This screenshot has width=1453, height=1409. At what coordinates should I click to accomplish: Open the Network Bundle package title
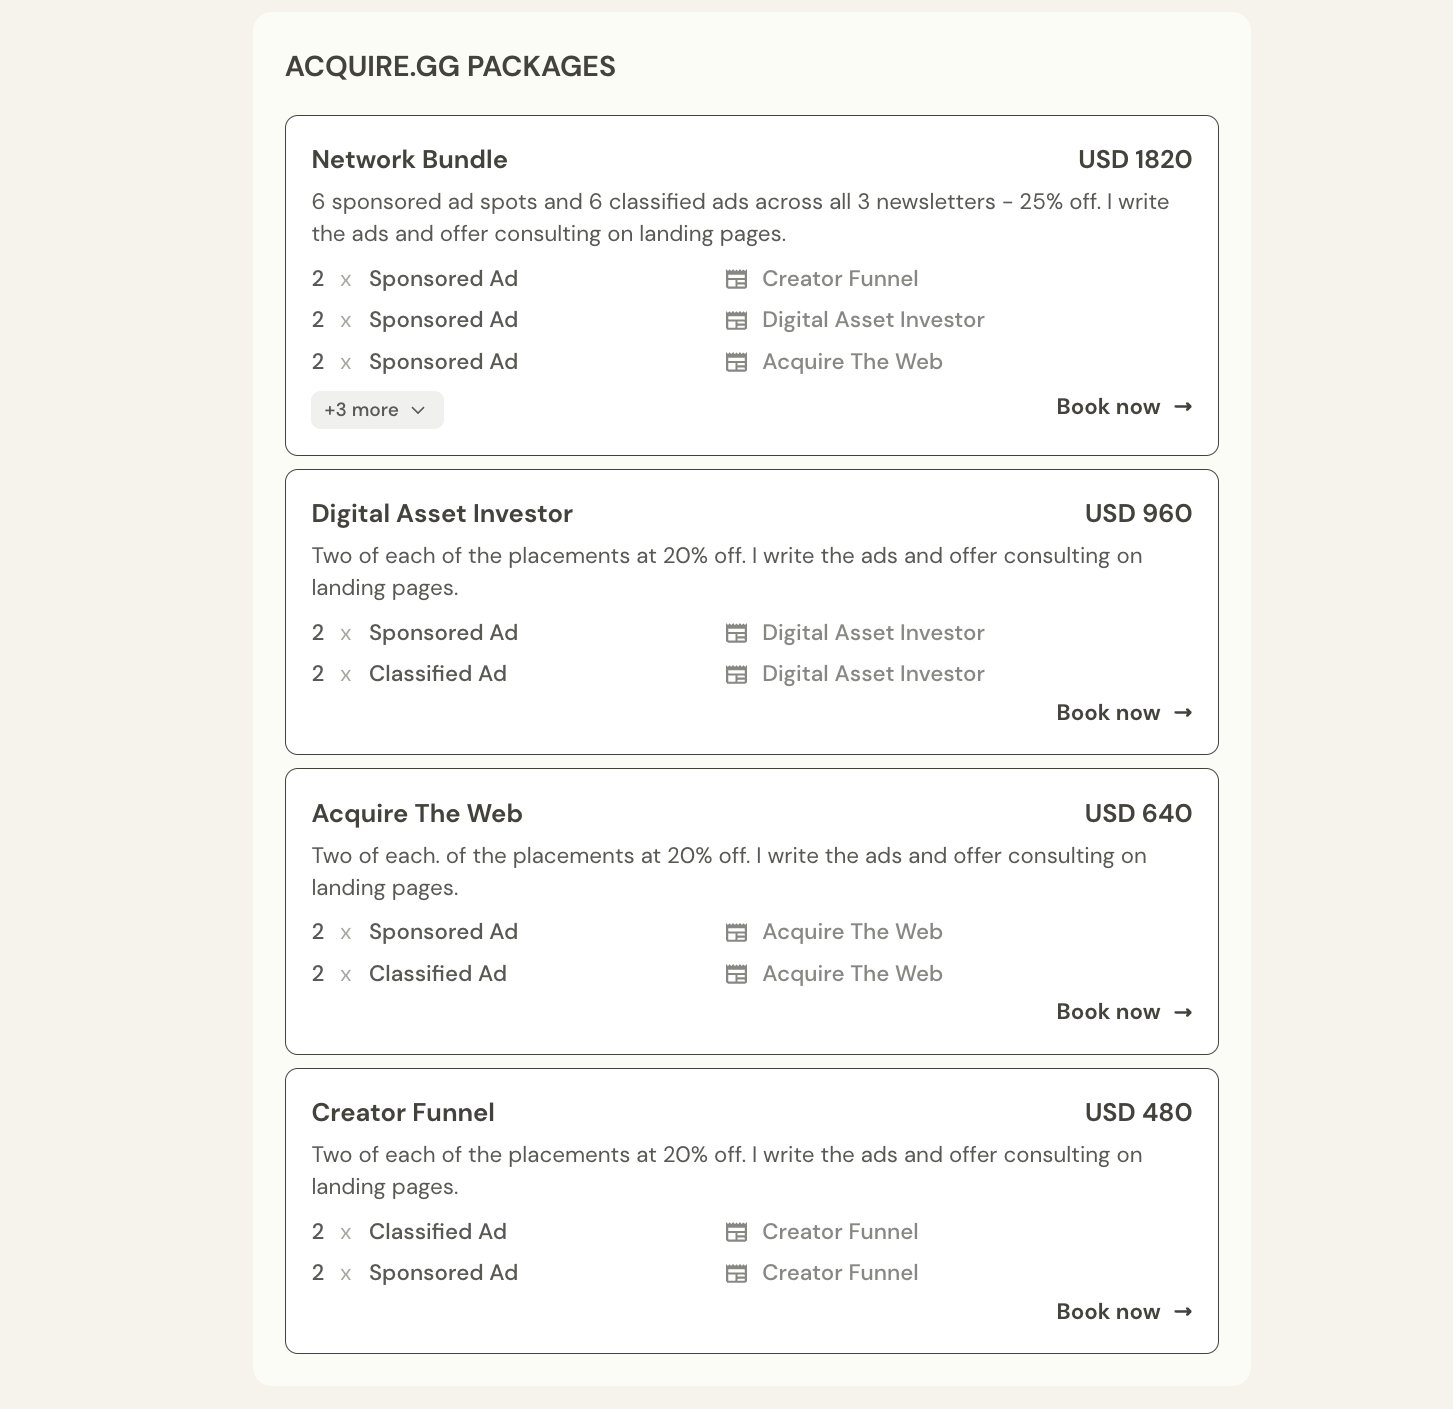click(x=409, y=160)
